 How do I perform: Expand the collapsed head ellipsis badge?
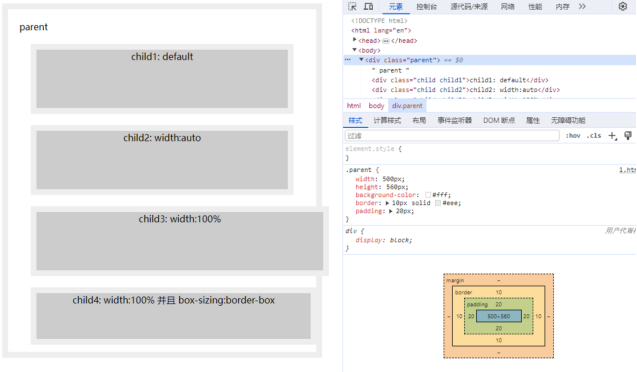[386, 41]
